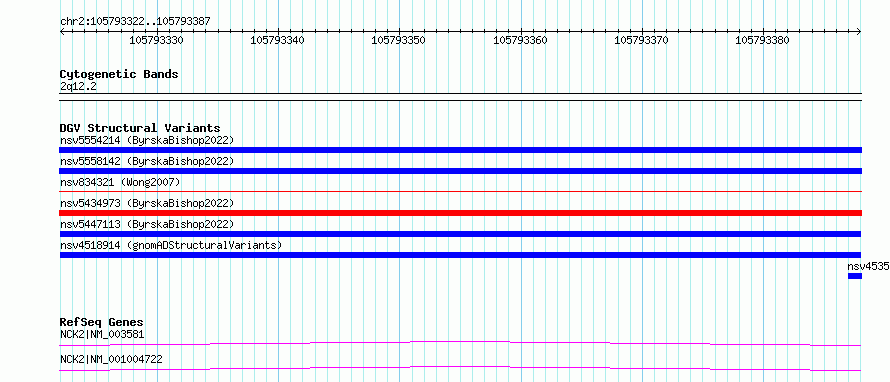The width and height of the screenshot is (890, 382).
Task: Click ruler position 105793380
Action: pos(762,40)
